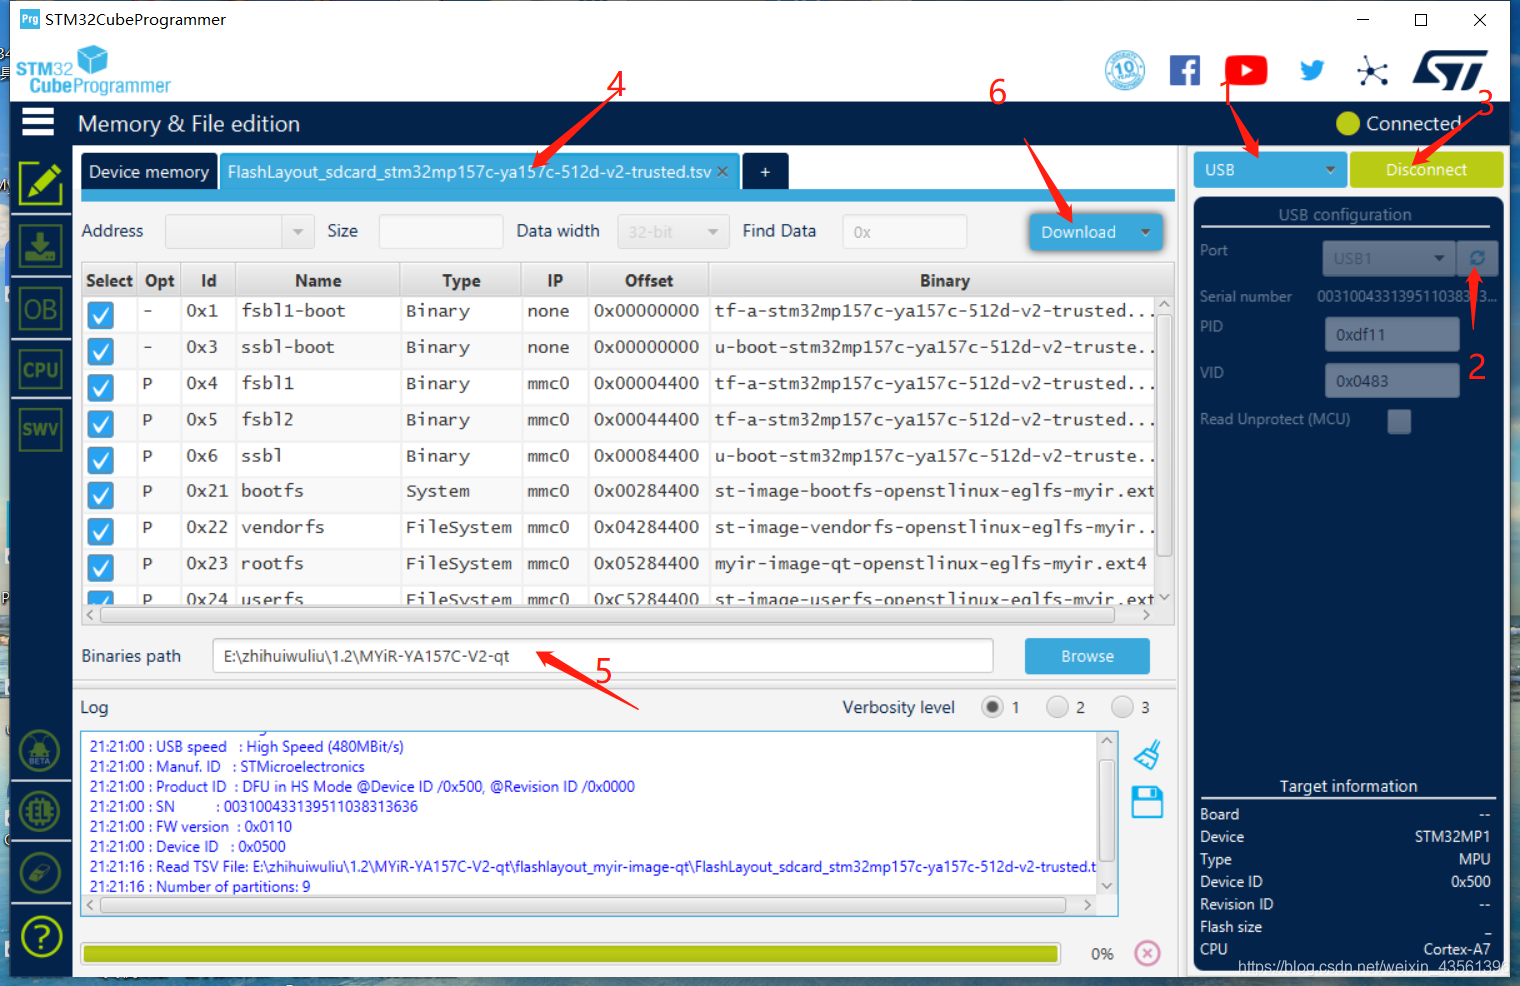Screen dimensions: 1520x986
Task: Open Erasing & Programming download icon
Action: [40, 246]
